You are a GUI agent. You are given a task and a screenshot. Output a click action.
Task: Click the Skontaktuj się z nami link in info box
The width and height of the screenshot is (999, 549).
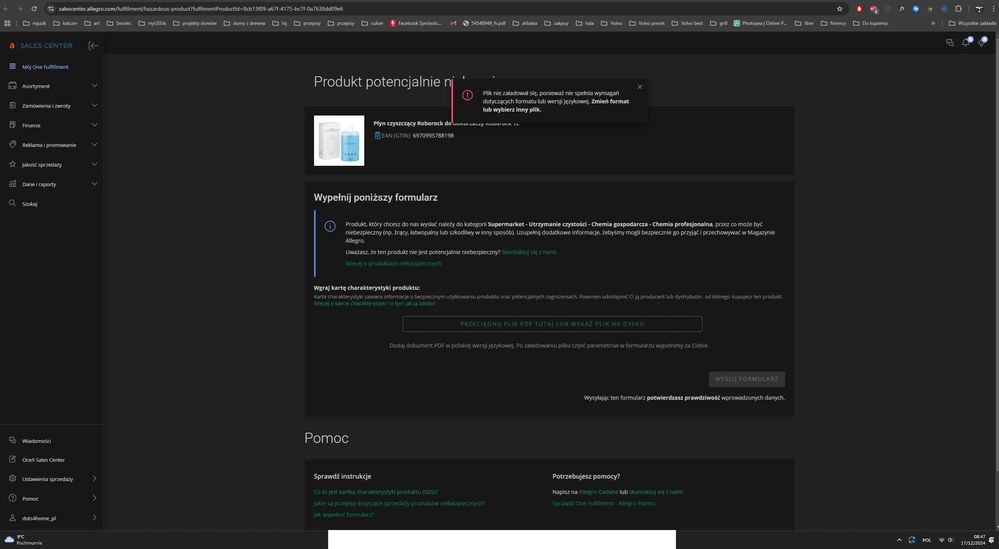[529, 252]
